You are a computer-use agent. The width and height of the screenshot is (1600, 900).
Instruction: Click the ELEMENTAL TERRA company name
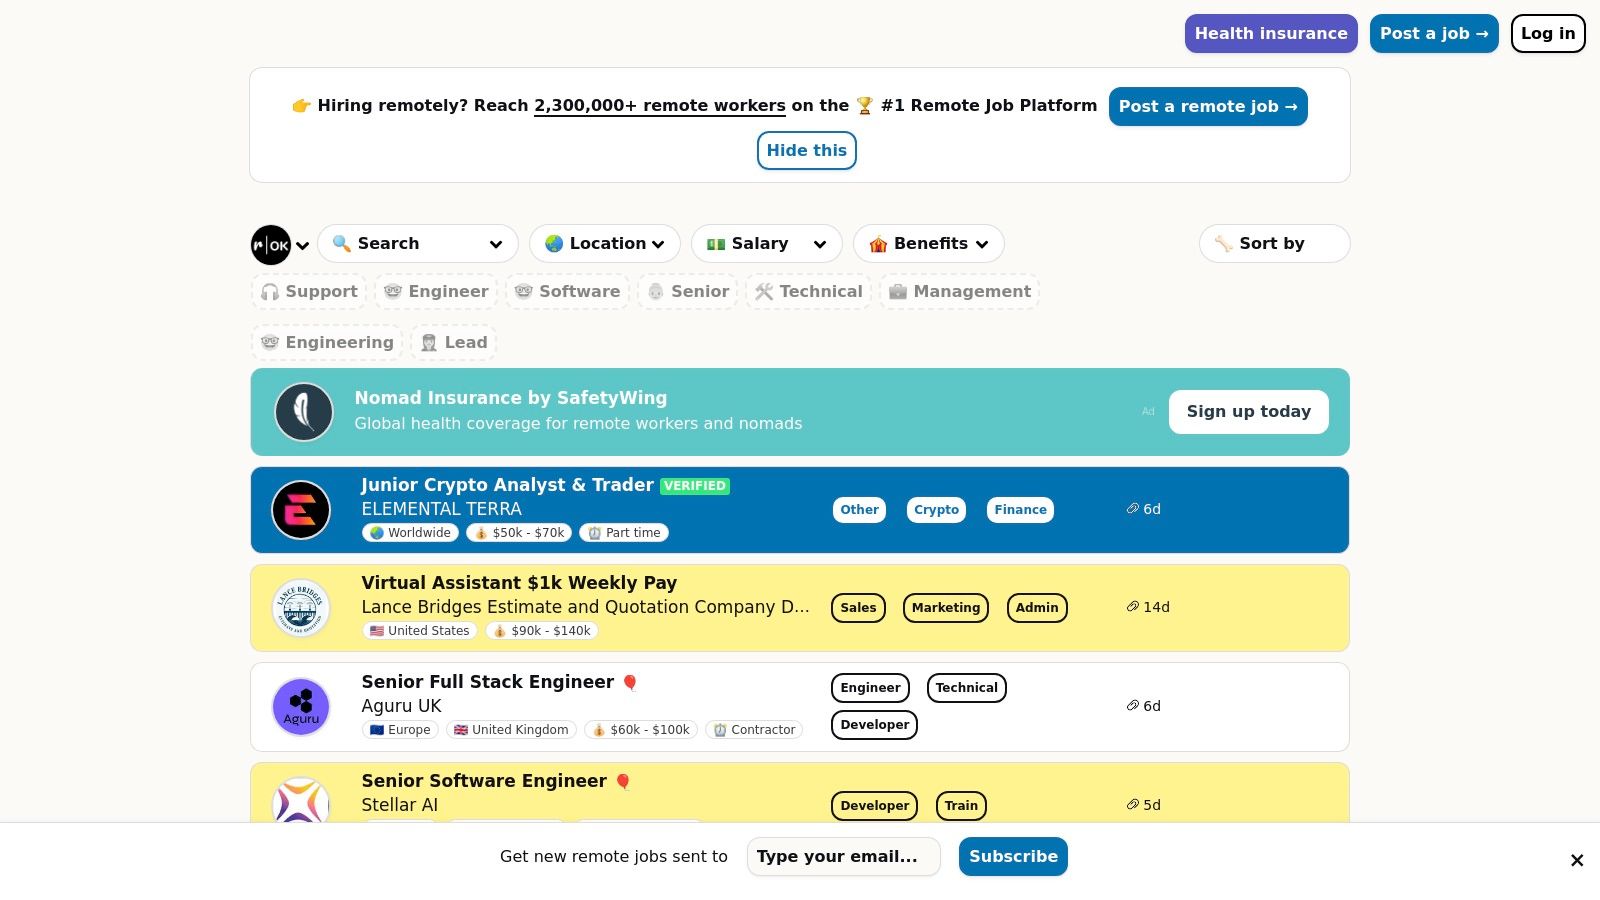(441, 509)
